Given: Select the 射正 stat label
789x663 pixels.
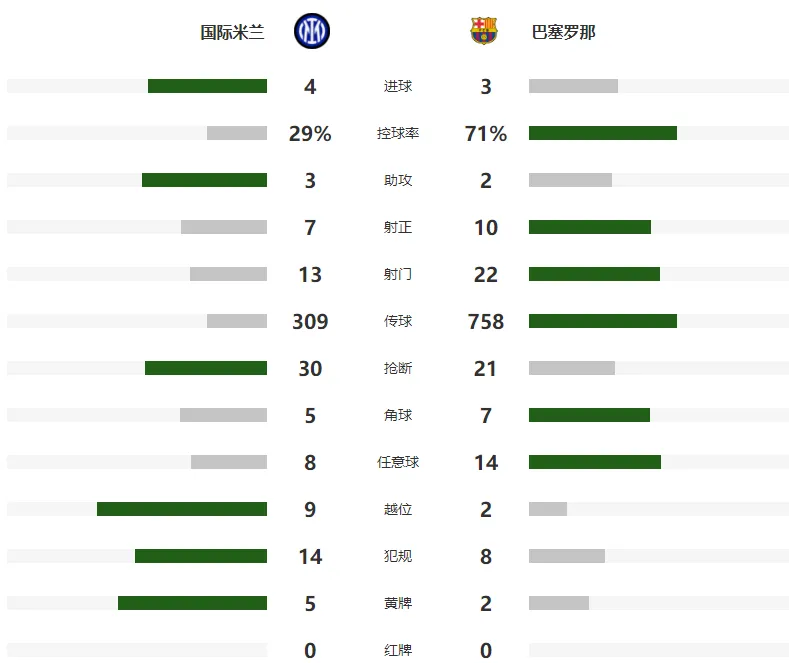Looking at the screenshot, I should [398, 227].
